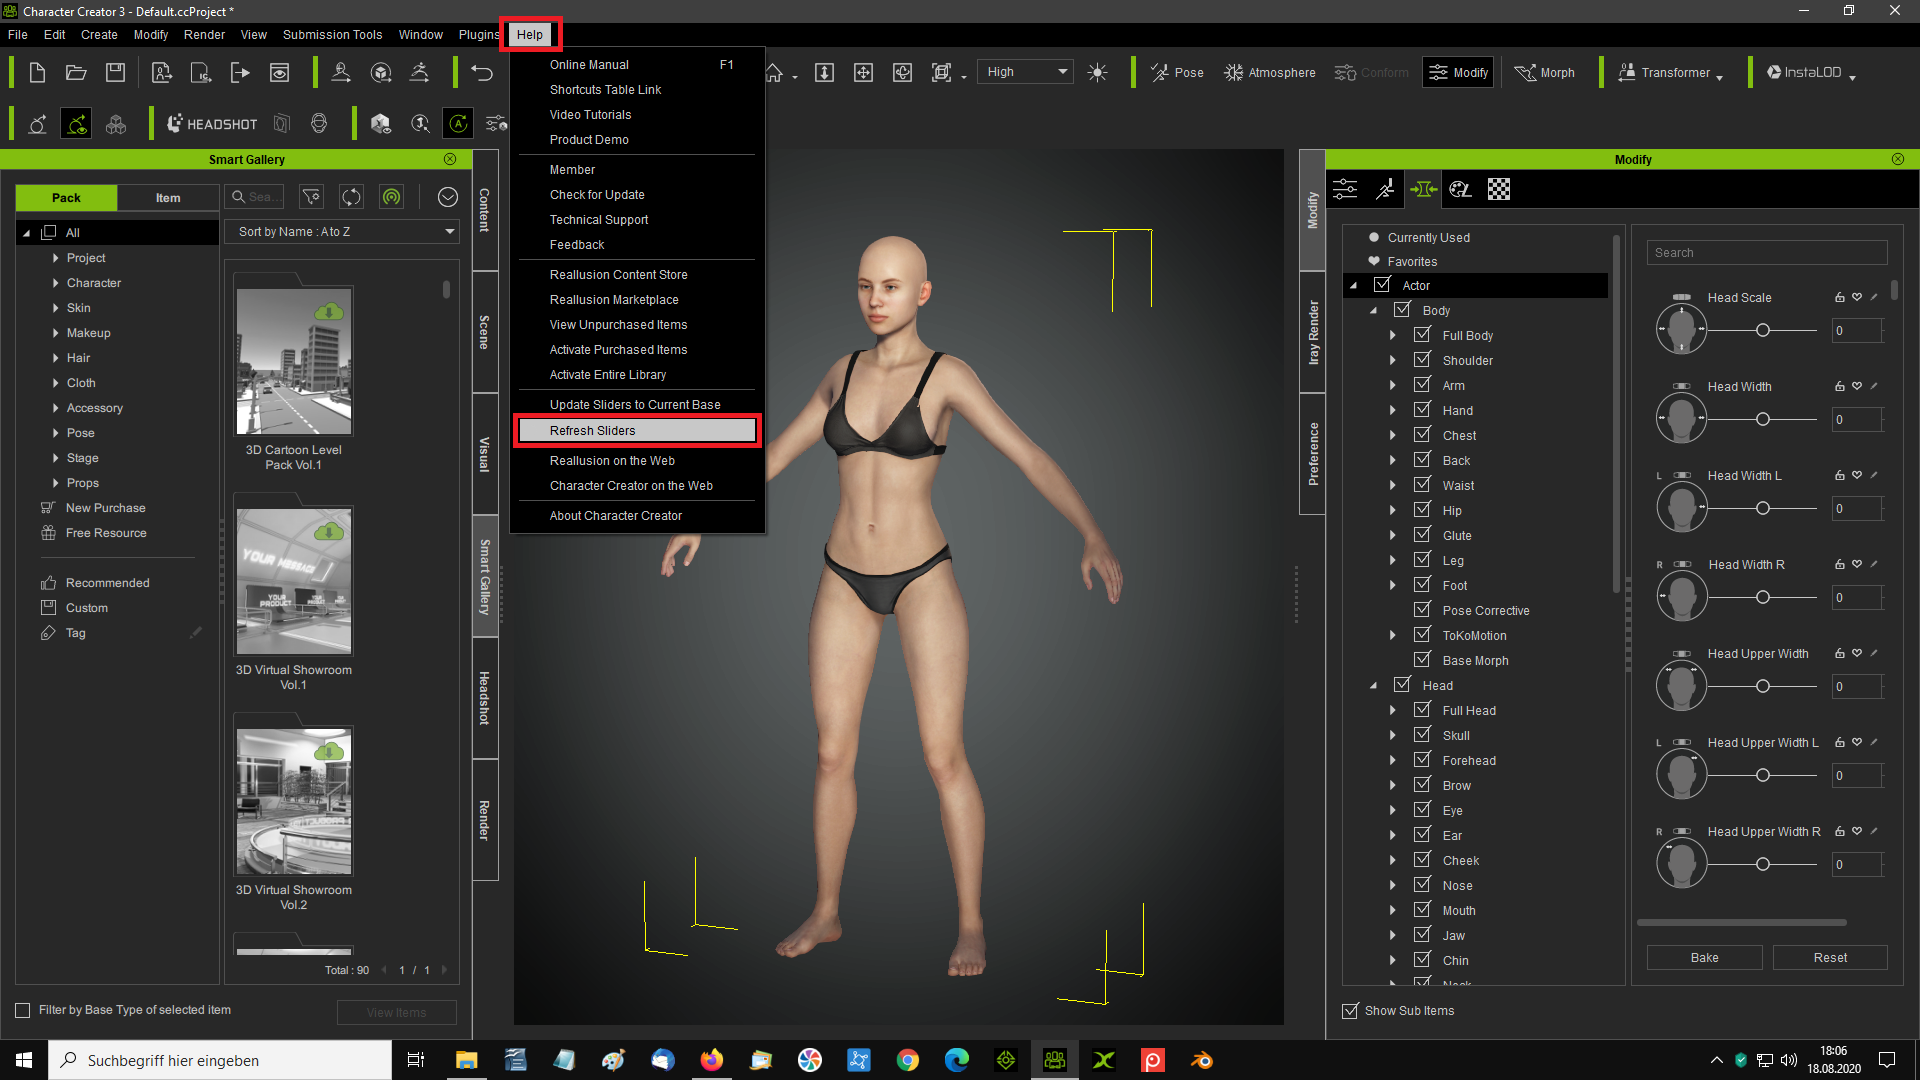Image resolution: width=1920 pixels, height=1080 pixels.
Task: Toggle the Nose checkbox in the Head group
Action: click(1422, 885)
